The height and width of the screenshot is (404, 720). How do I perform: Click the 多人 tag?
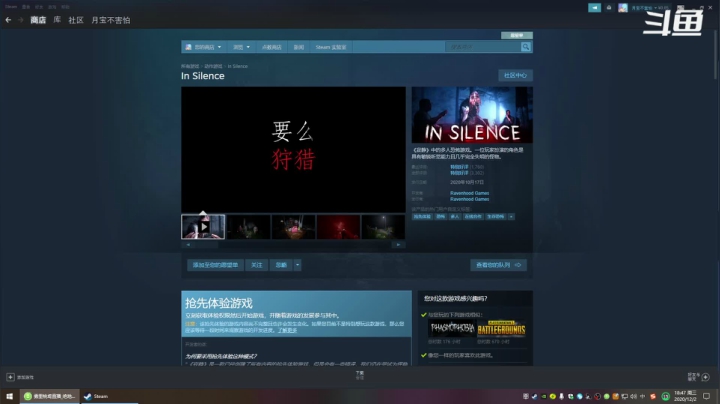pos(455,217)
